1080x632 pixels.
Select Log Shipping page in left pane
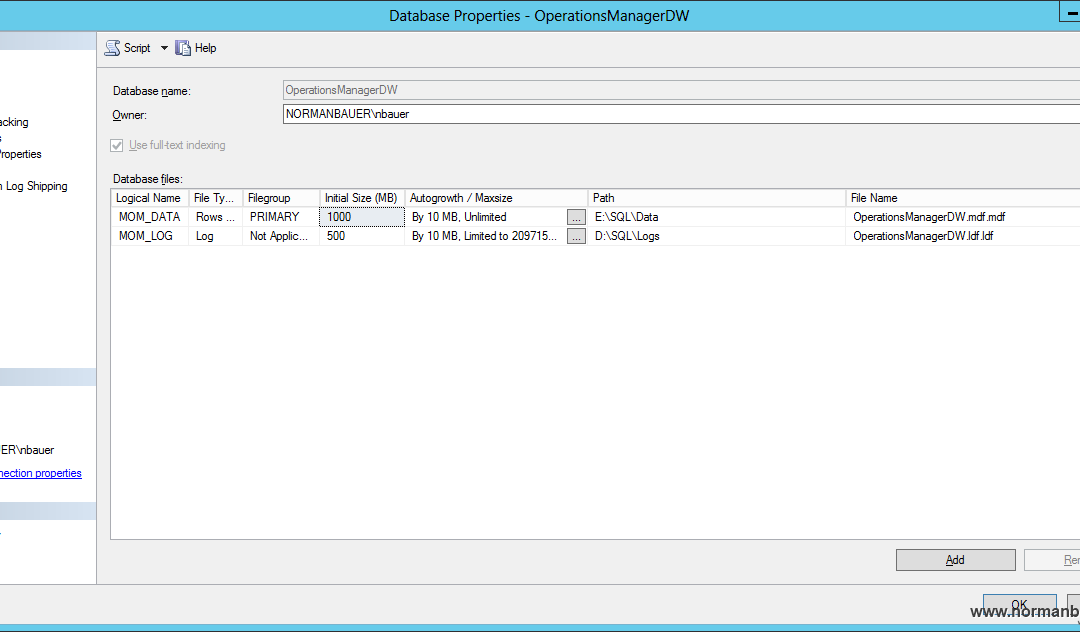(x=34, y=186)
